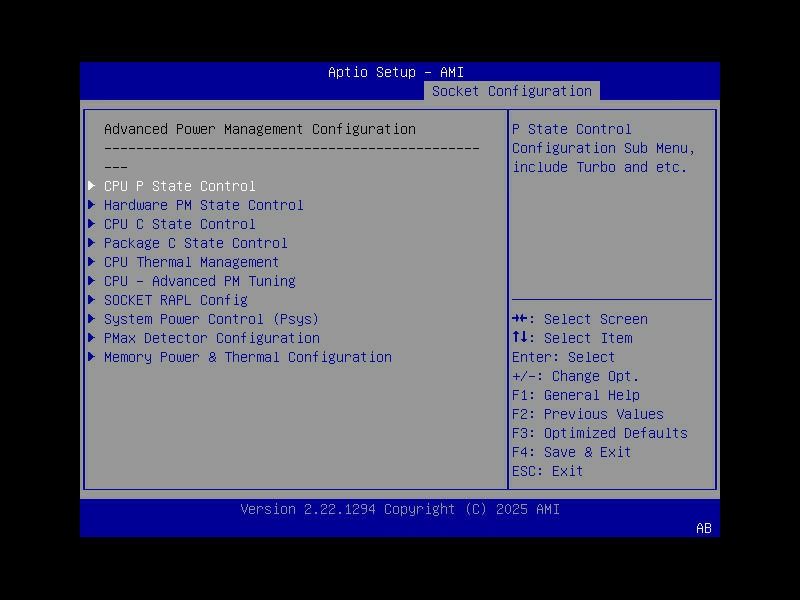Switch to the Socket Configuration tab
800x600 pixels.
(x=511, y=89)
